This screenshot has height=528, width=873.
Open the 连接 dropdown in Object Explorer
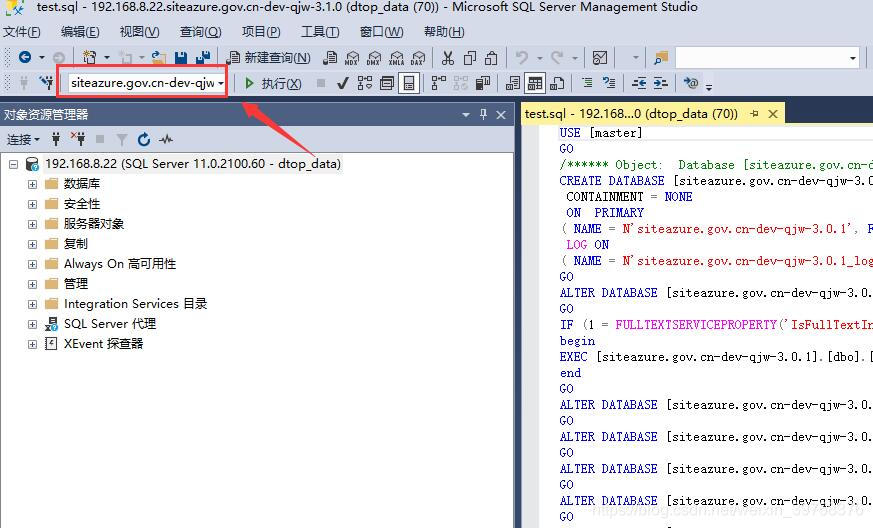[23, 139]
